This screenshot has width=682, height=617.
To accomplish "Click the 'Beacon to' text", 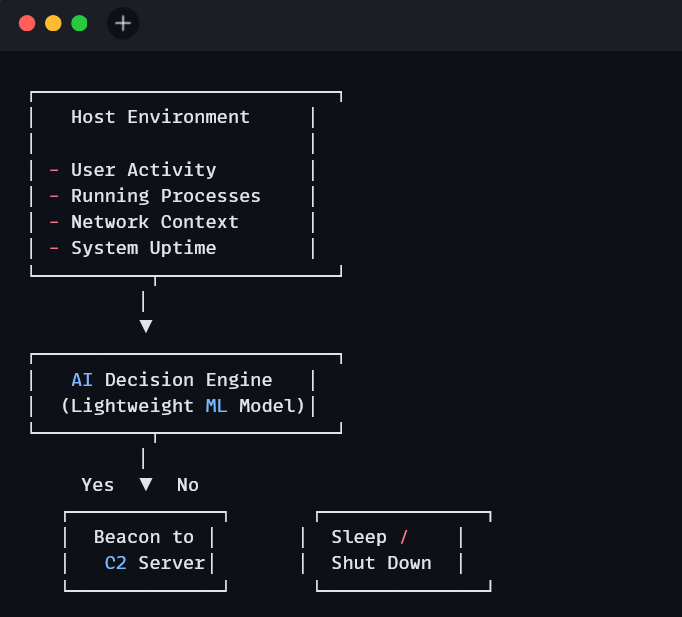I will click(144, 537).
